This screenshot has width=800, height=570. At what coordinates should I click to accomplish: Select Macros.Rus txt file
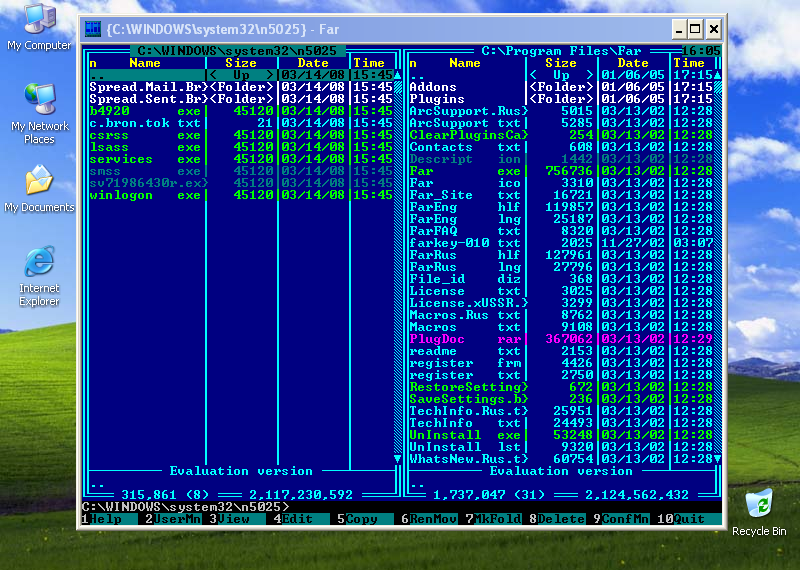pos(561,315)
